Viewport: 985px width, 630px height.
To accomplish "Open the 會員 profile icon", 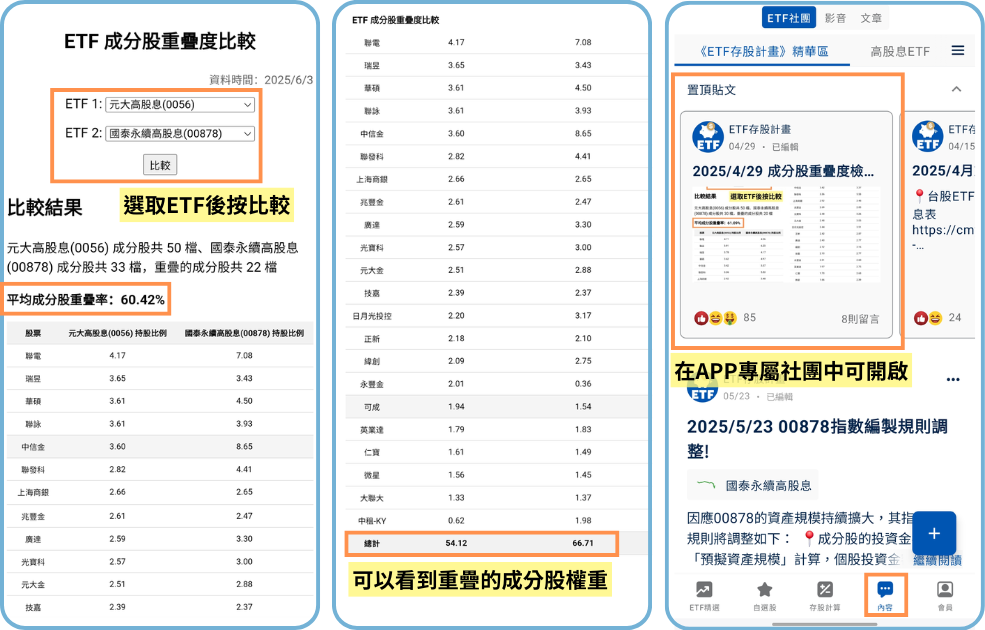I will click(x=945, y=589).
